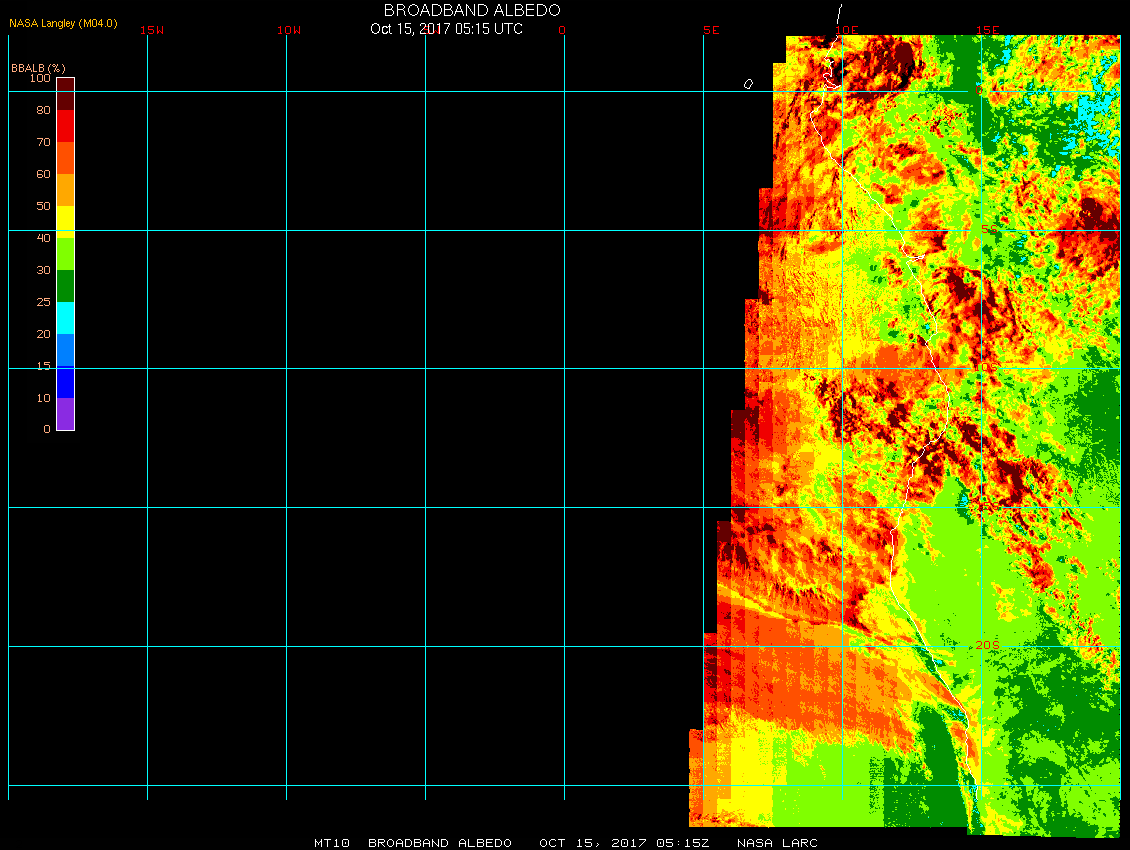The height and width of the screenshot is (850, 1130).
Task: Click the purple 0–10% legend swatch
Action: click(x=65, y=414)
